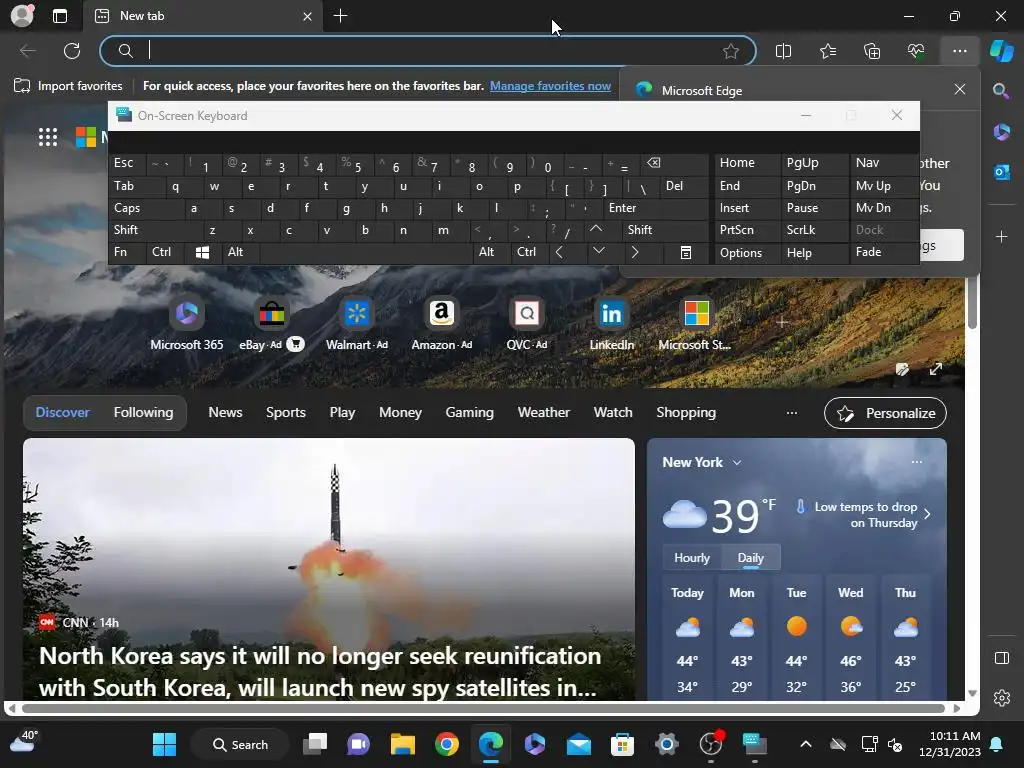Viewport: 1024px width, 768px height.
Task: Toggle ScrLk key on On-Screen Keyboard
Action: click(x=814, y=231)
